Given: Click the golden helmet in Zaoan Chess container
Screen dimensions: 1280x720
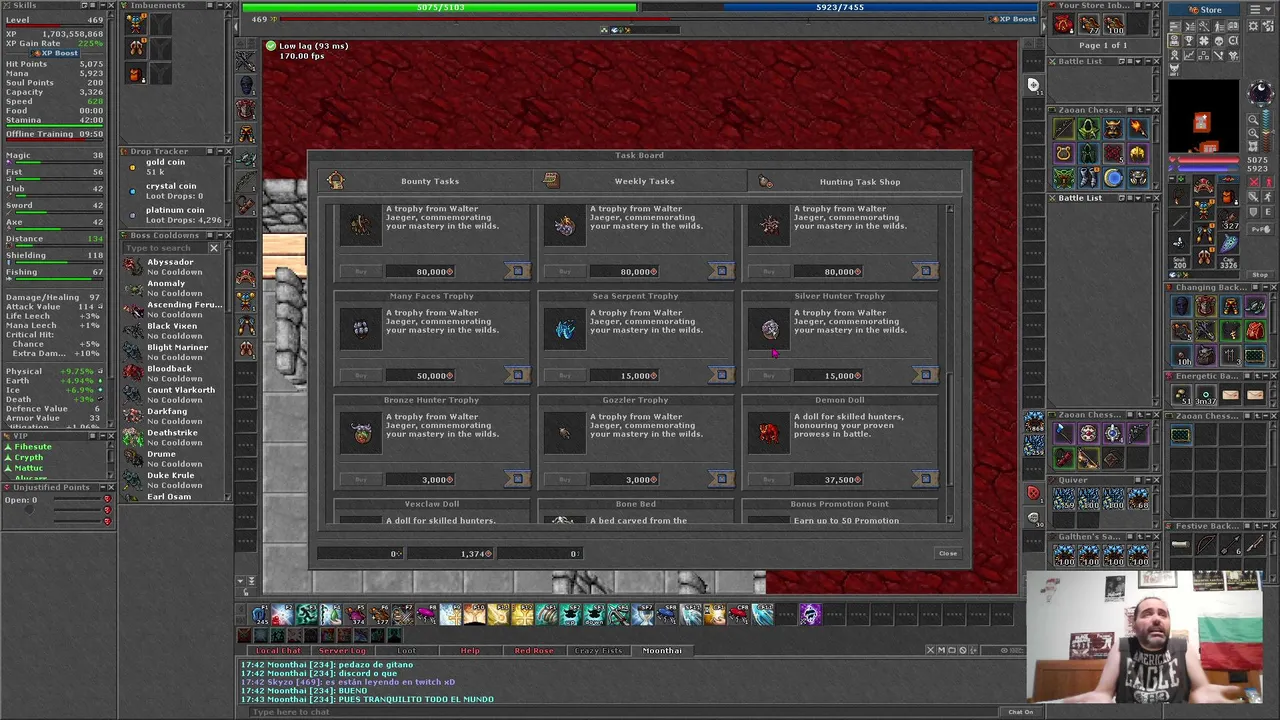Looking at the screenshot, I should [x=1137, y=154].
